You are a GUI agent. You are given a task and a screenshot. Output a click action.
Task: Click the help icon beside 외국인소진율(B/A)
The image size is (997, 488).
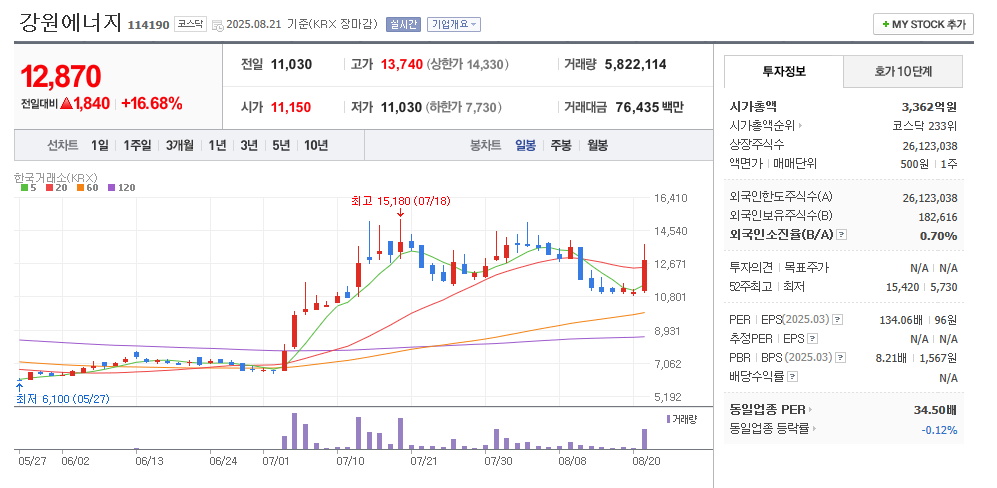pos(841,235)
